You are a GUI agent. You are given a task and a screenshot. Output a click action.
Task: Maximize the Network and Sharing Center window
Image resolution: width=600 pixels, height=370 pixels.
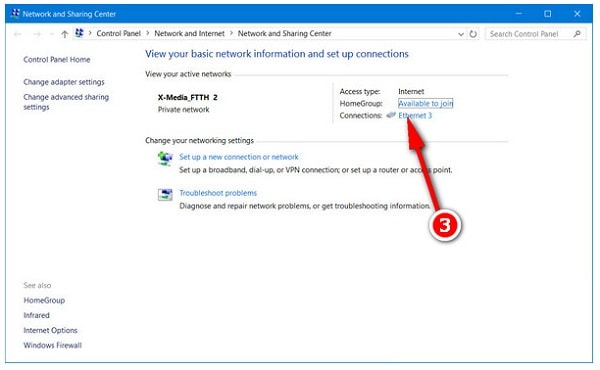(x=548, y=14)
